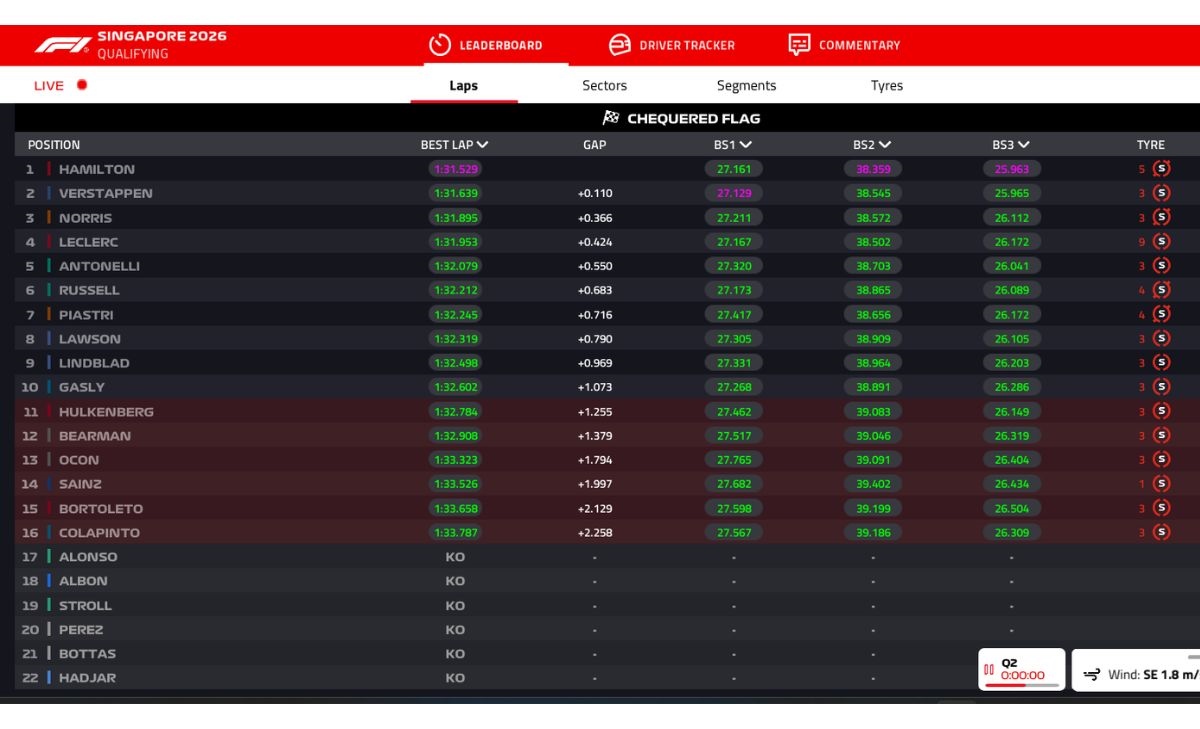Viewport: 1200px width, 729px height.
Task: Click Russell's soft tyre icon
Action: point(1161,290)
